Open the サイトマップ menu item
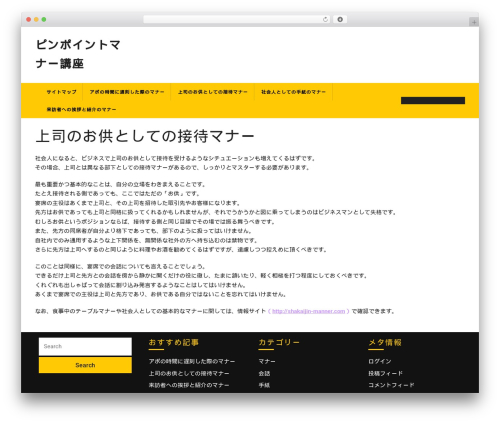 click(x=62, y=92)
